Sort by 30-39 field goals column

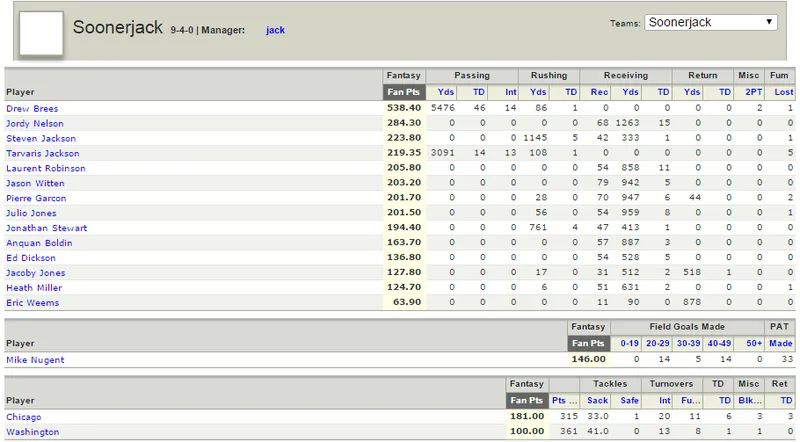click(689, 343)
